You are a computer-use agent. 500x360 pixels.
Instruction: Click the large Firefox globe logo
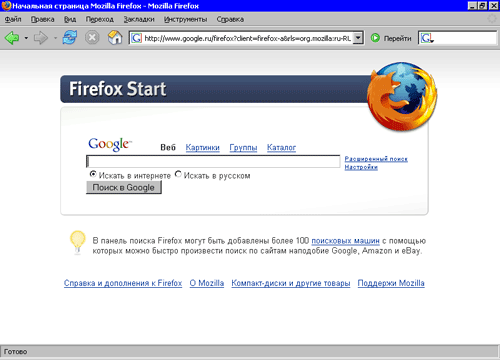(x=402, y=96)
